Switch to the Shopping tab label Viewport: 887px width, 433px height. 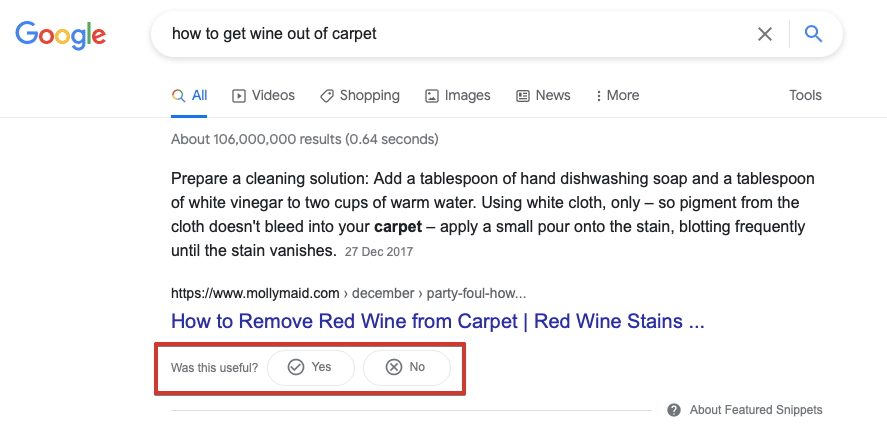[x=369, y=96]
